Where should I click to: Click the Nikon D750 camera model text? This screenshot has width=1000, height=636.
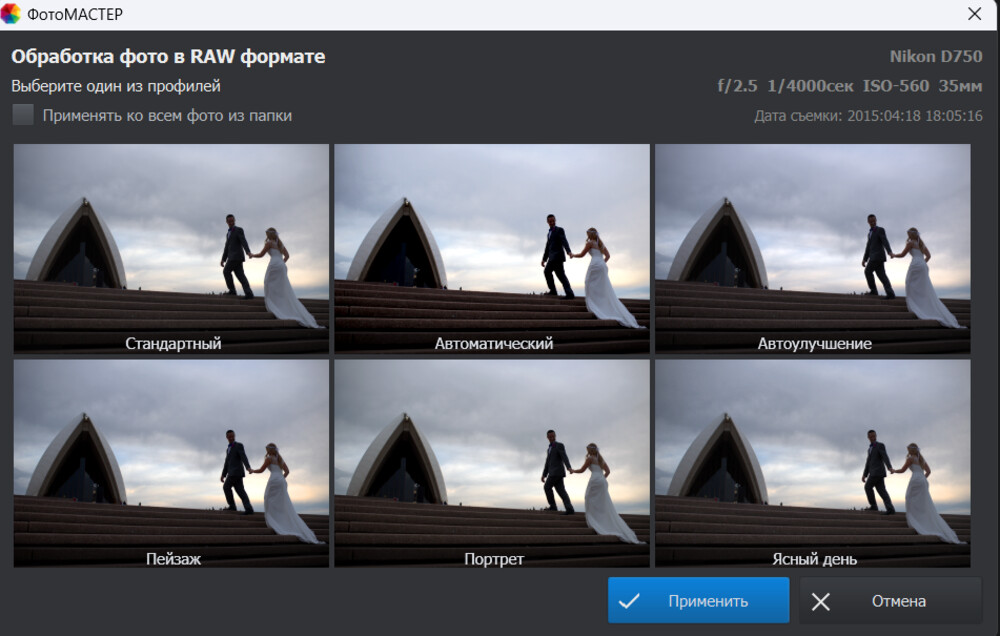pos(935,57)
